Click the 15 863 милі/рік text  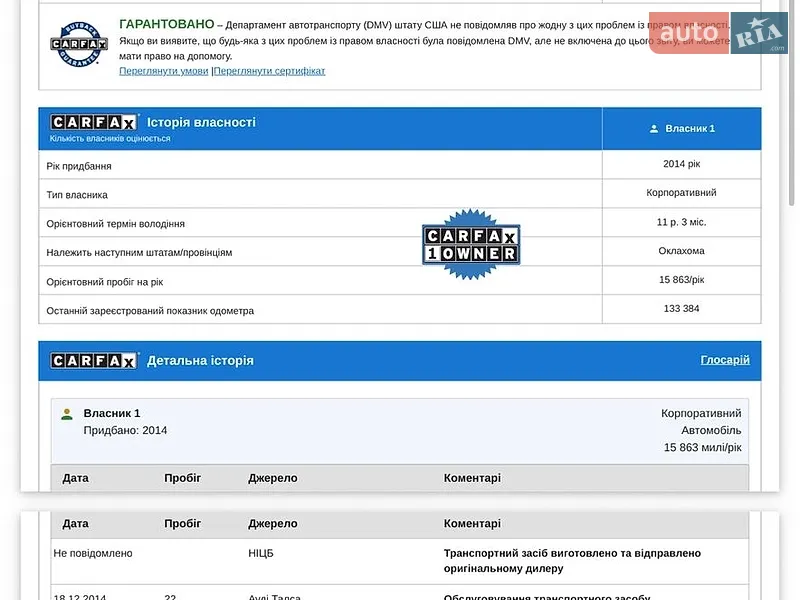pos(703,447)
